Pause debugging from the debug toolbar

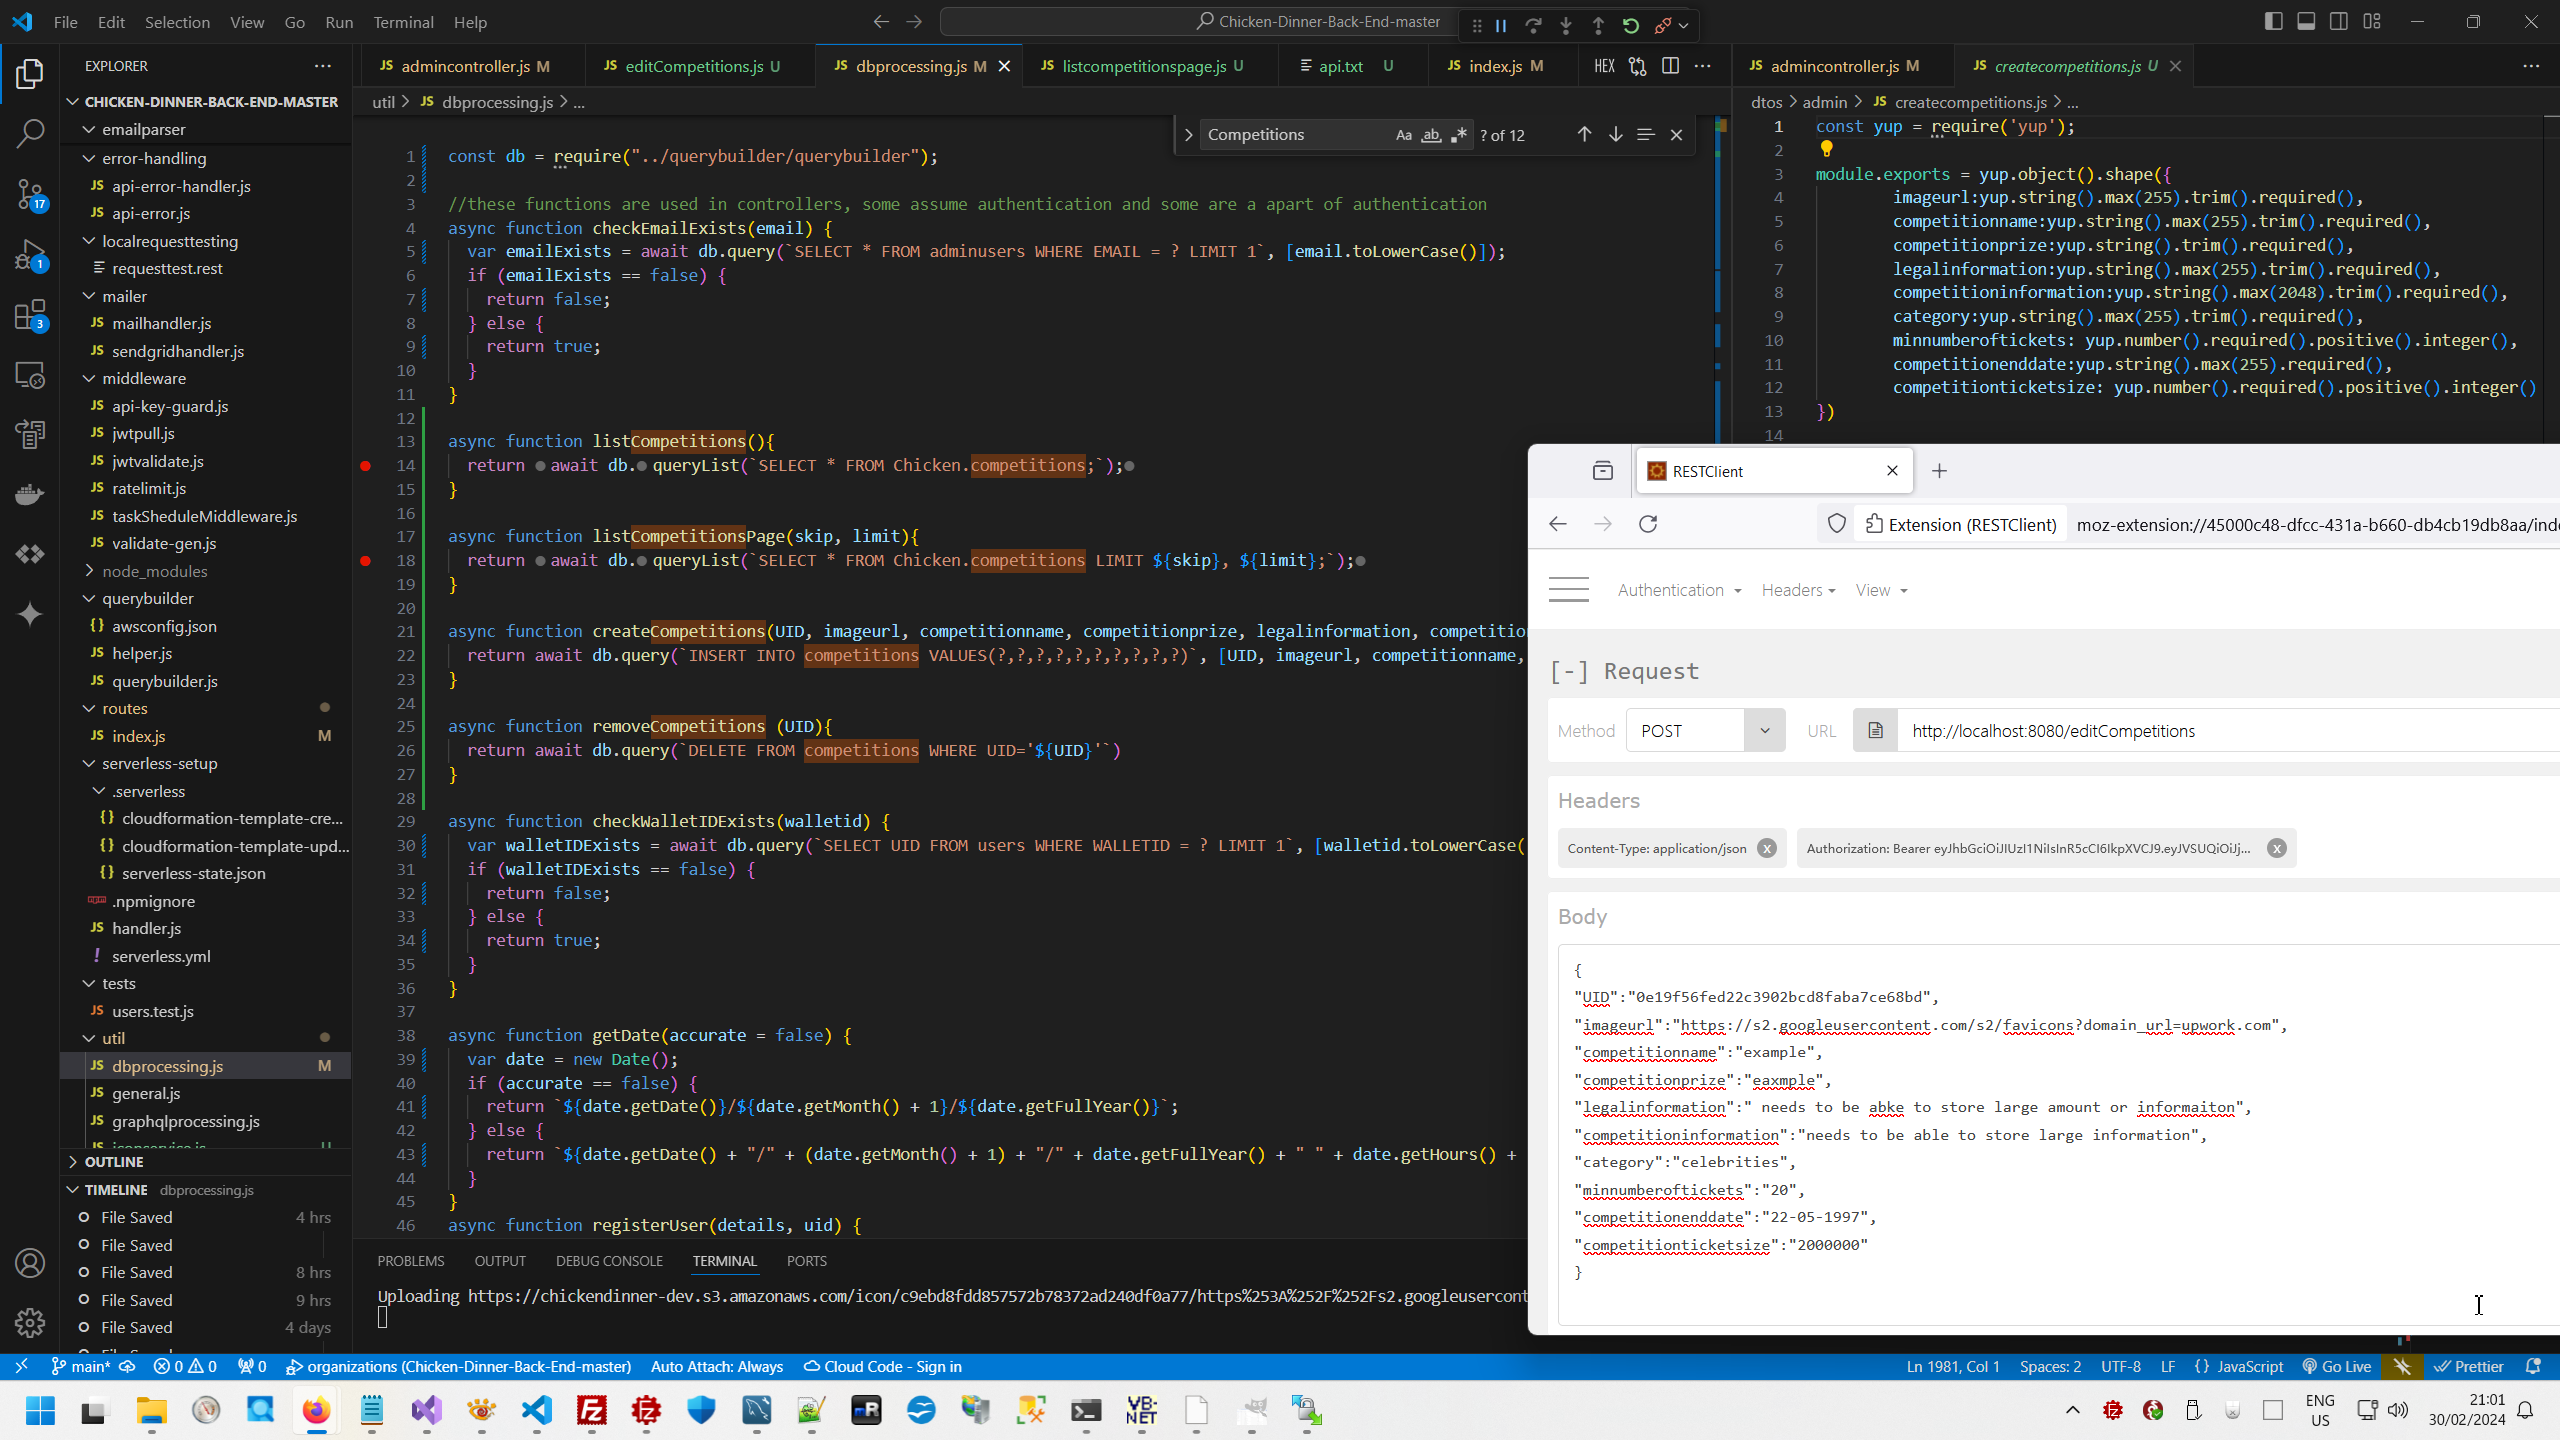pyautogui.click(x=1501, y=26)
